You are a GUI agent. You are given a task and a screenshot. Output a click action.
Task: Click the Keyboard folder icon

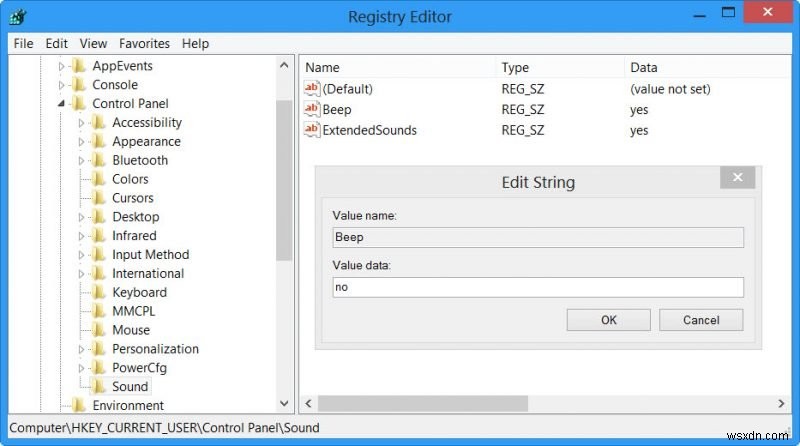(x=99, y=292)
